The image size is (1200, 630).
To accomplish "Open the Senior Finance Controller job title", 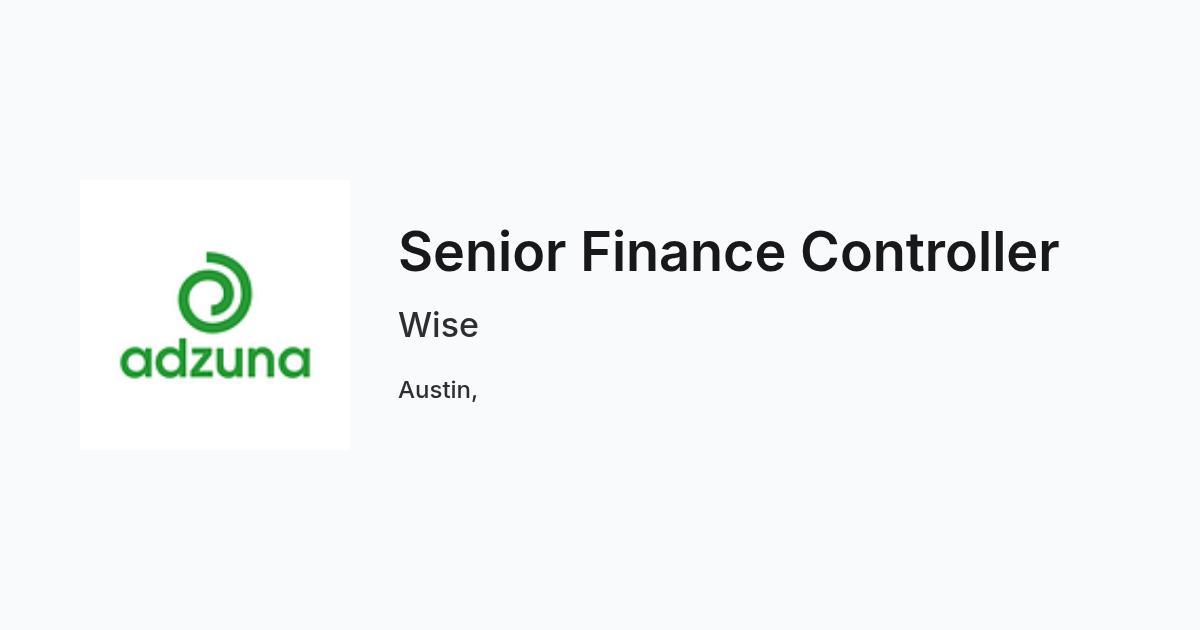I will [728, 251].
